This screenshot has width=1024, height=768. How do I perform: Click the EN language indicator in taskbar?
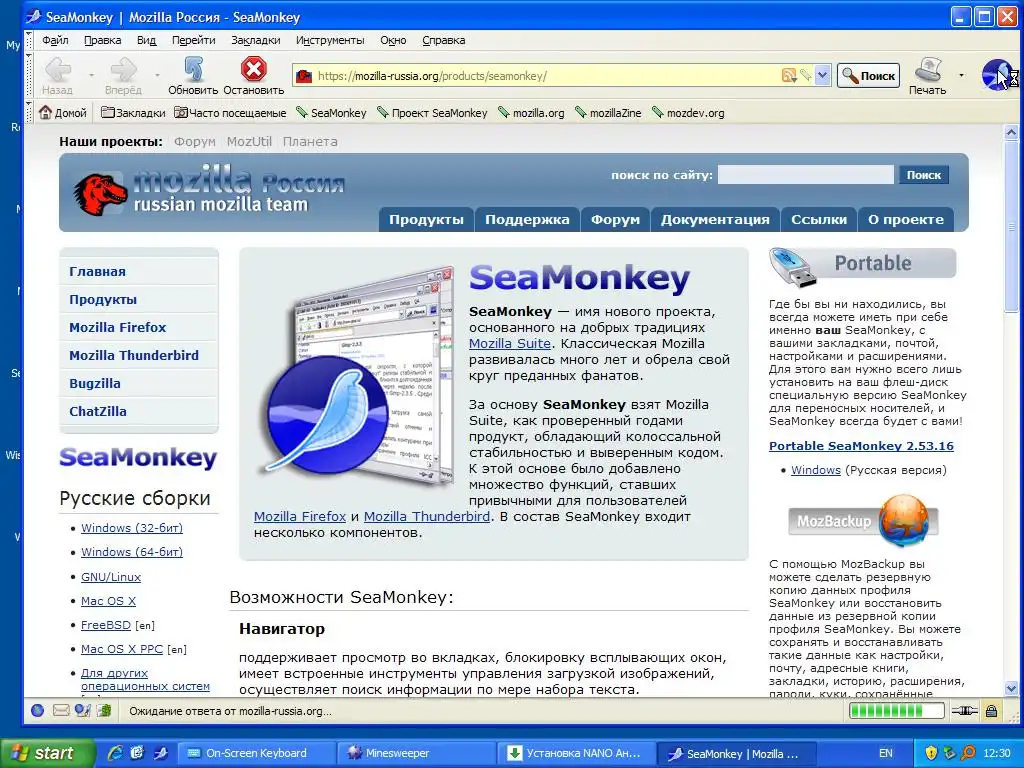click(x=886, y=753)
